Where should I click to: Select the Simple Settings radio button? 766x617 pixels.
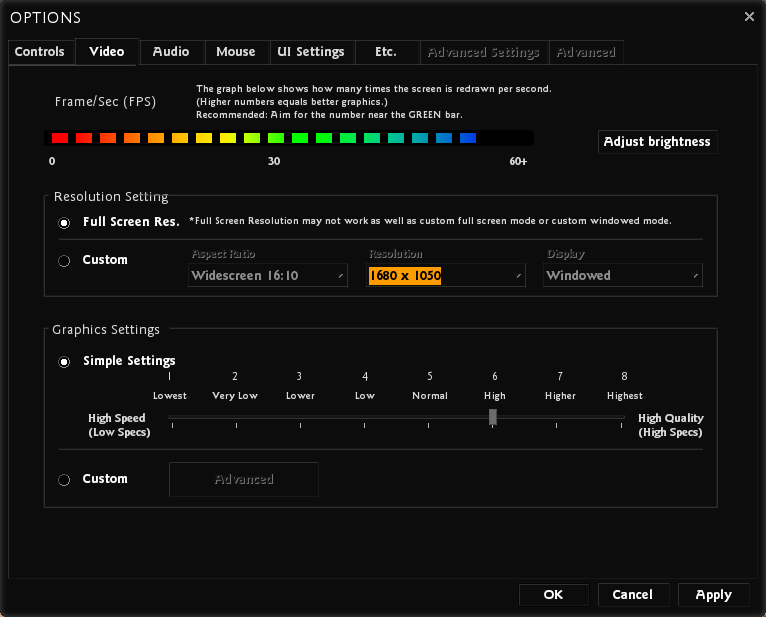[x=64, y=362]
